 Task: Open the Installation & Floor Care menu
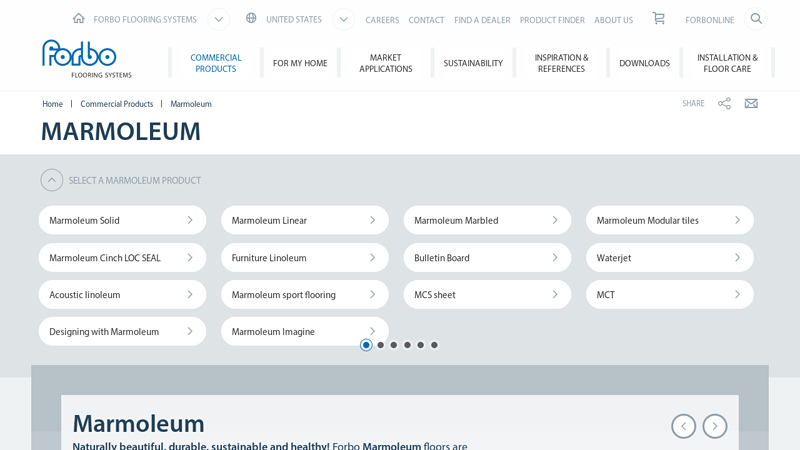click(727, 63)
